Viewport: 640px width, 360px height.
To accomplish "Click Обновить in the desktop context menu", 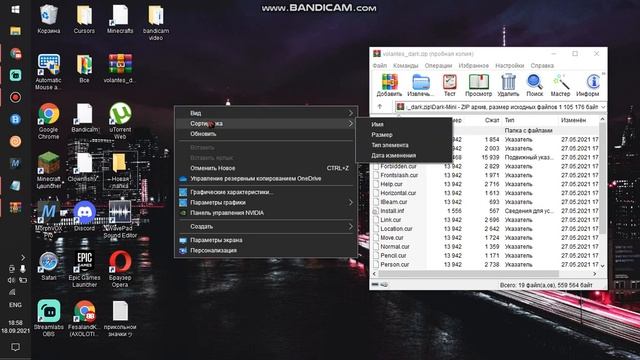I will (266, 134).
